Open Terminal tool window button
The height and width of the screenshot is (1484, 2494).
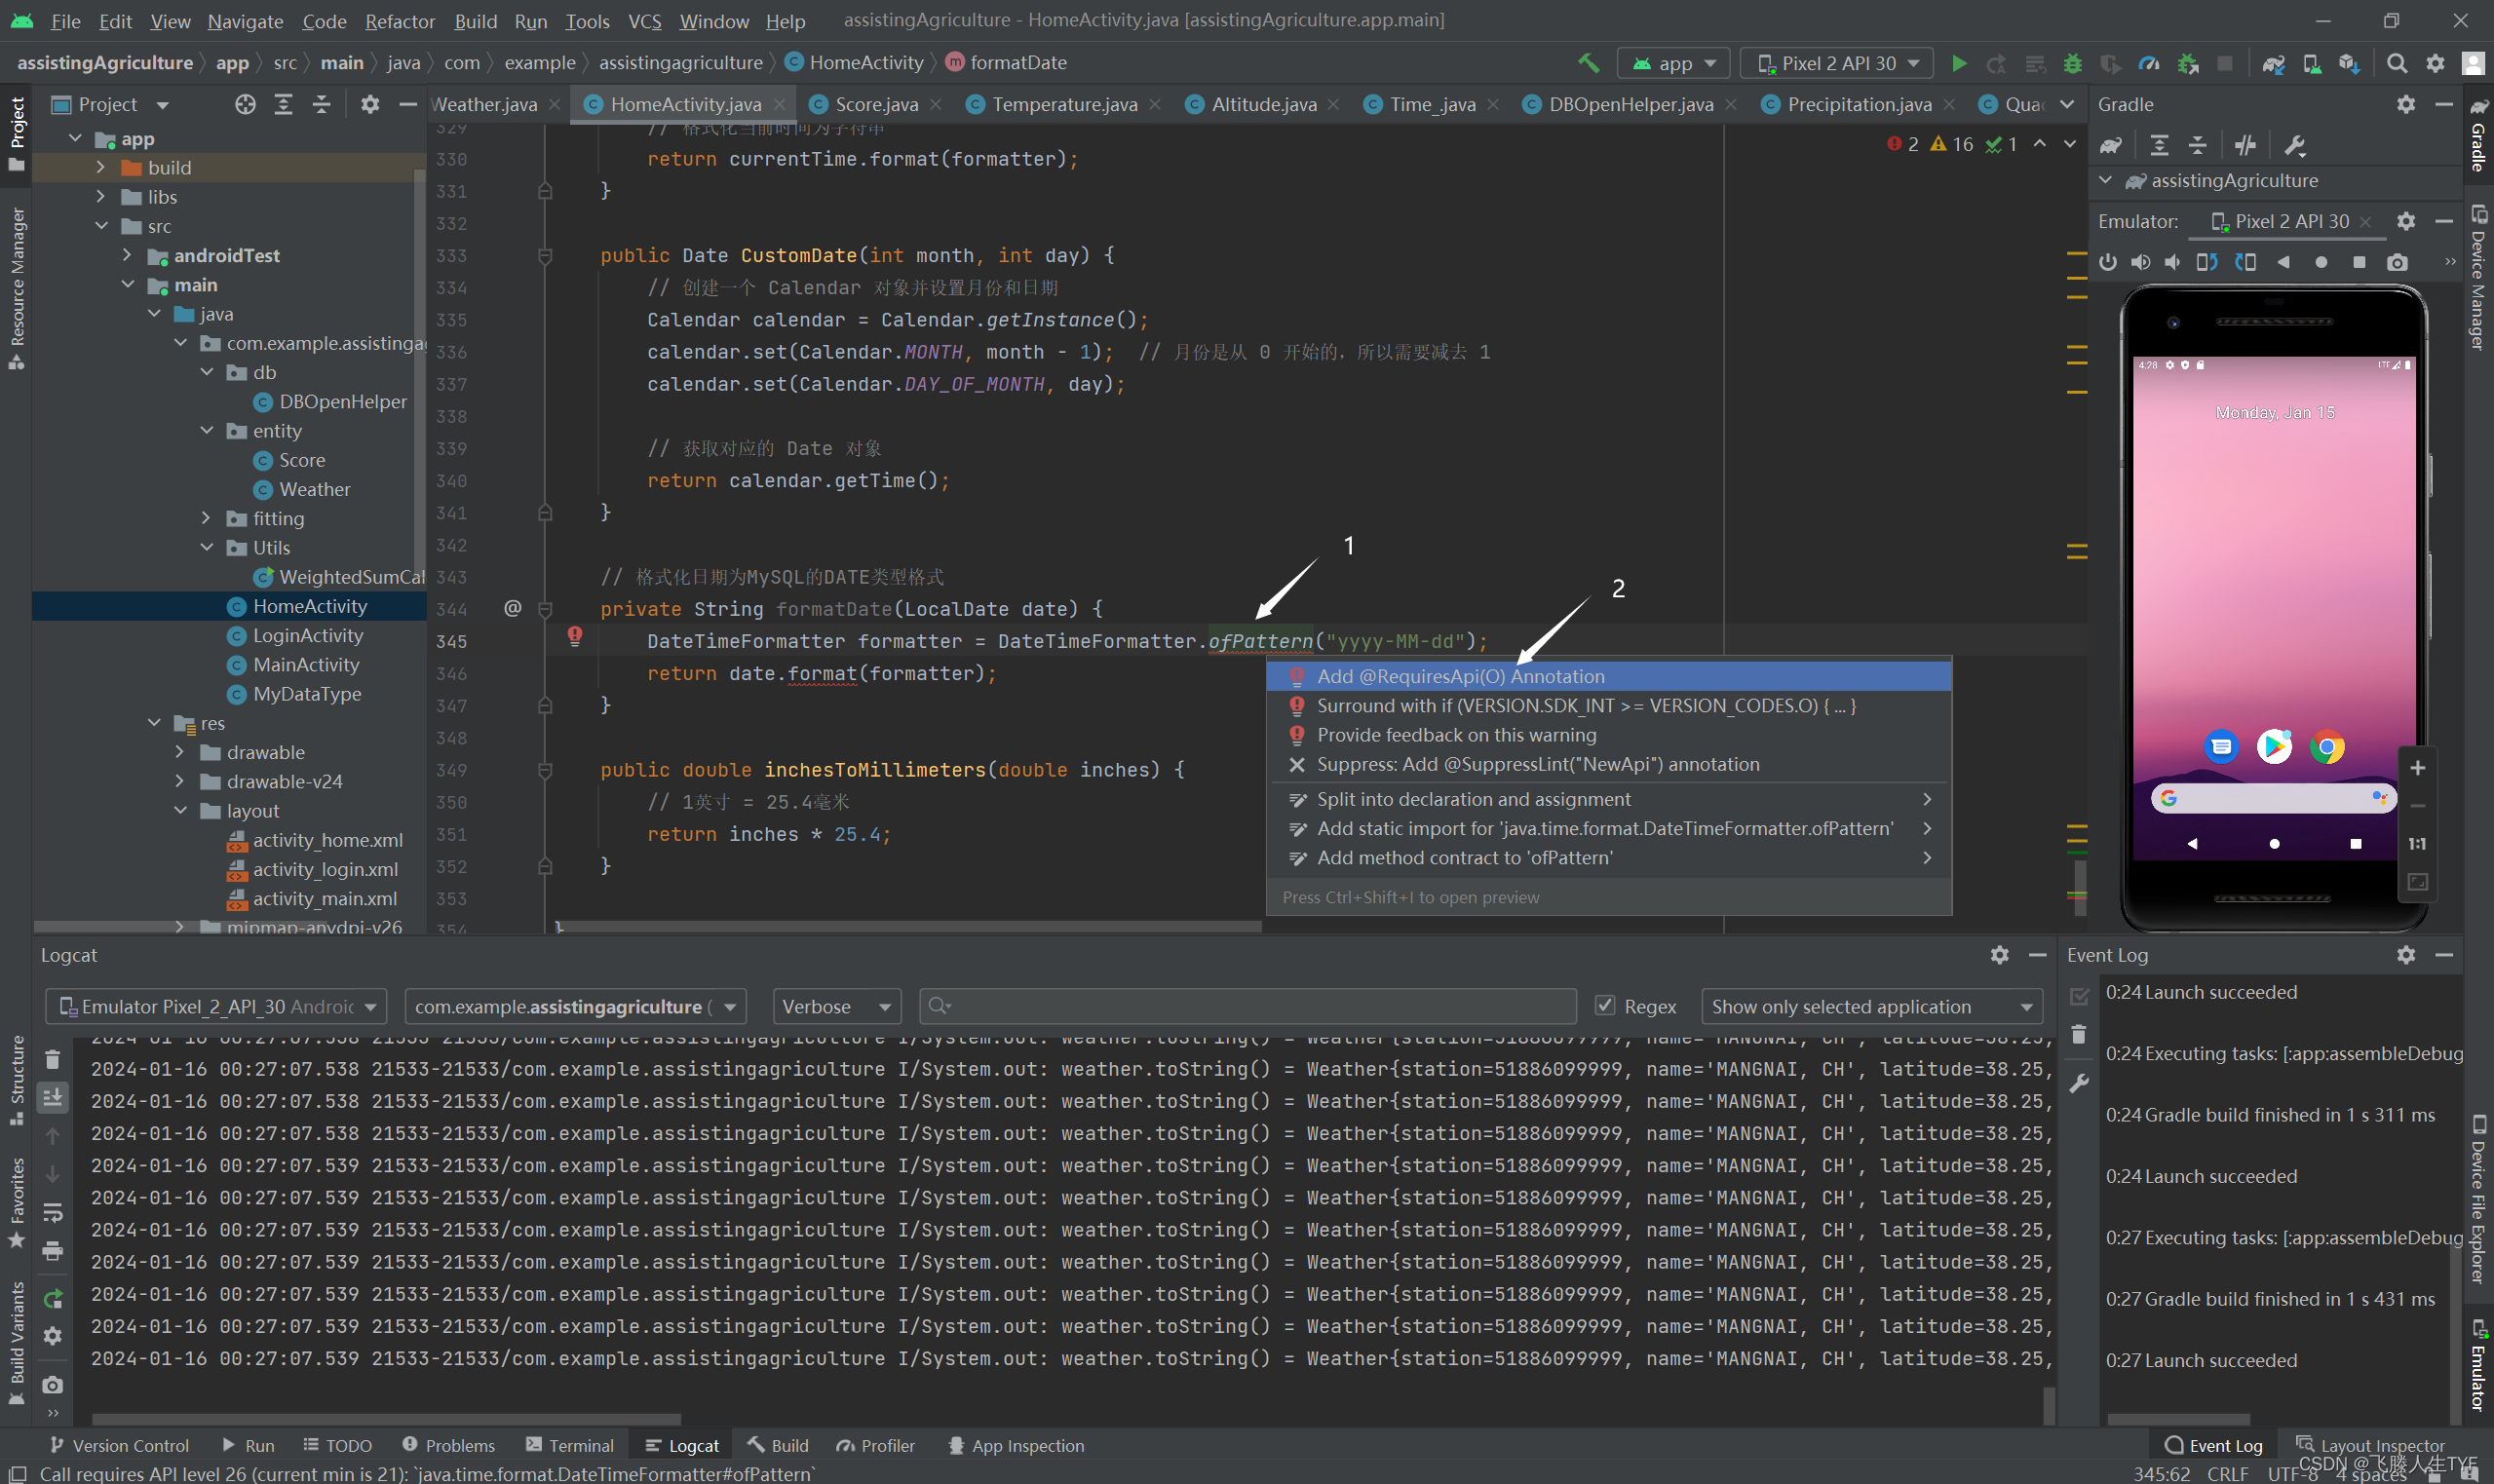pos(569,1445)
